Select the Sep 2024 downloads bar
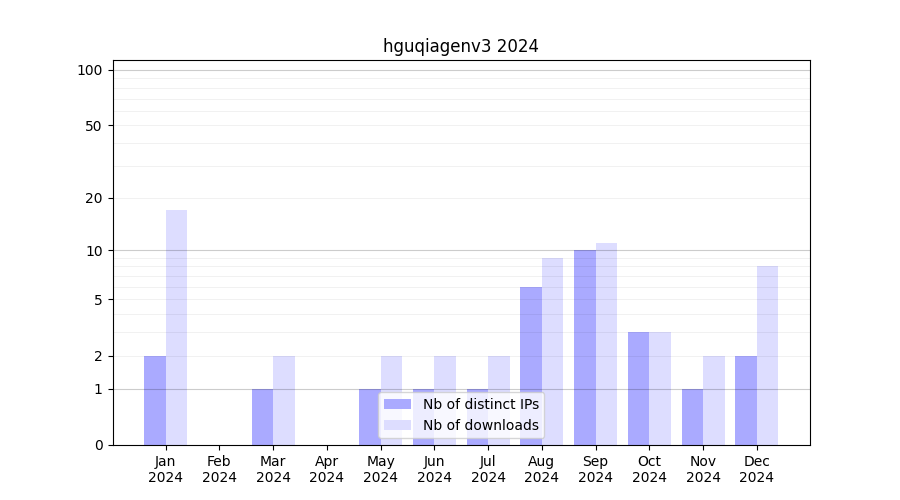This screenshot has width=900, height=500. pyautogui.click(x=606, y=344)
